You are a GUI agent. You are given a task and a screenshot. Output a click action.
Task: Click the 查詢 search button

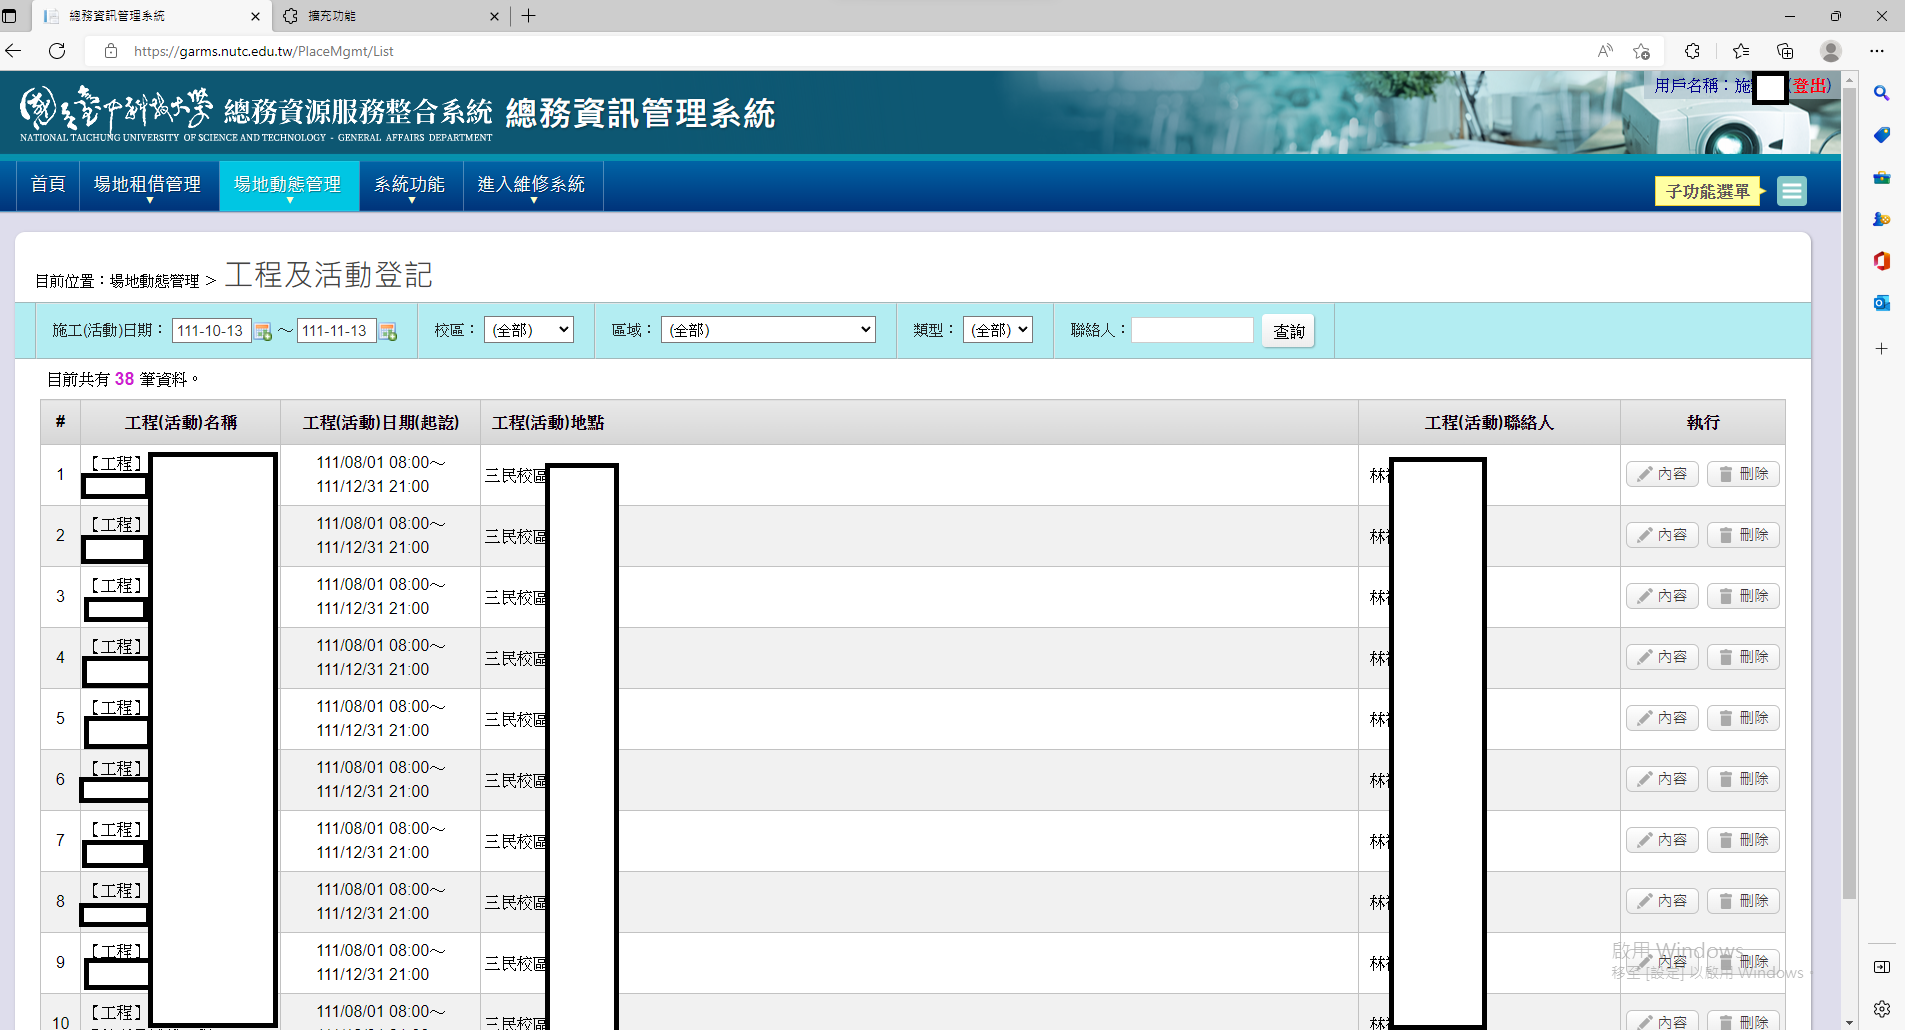coord(1288,331)
